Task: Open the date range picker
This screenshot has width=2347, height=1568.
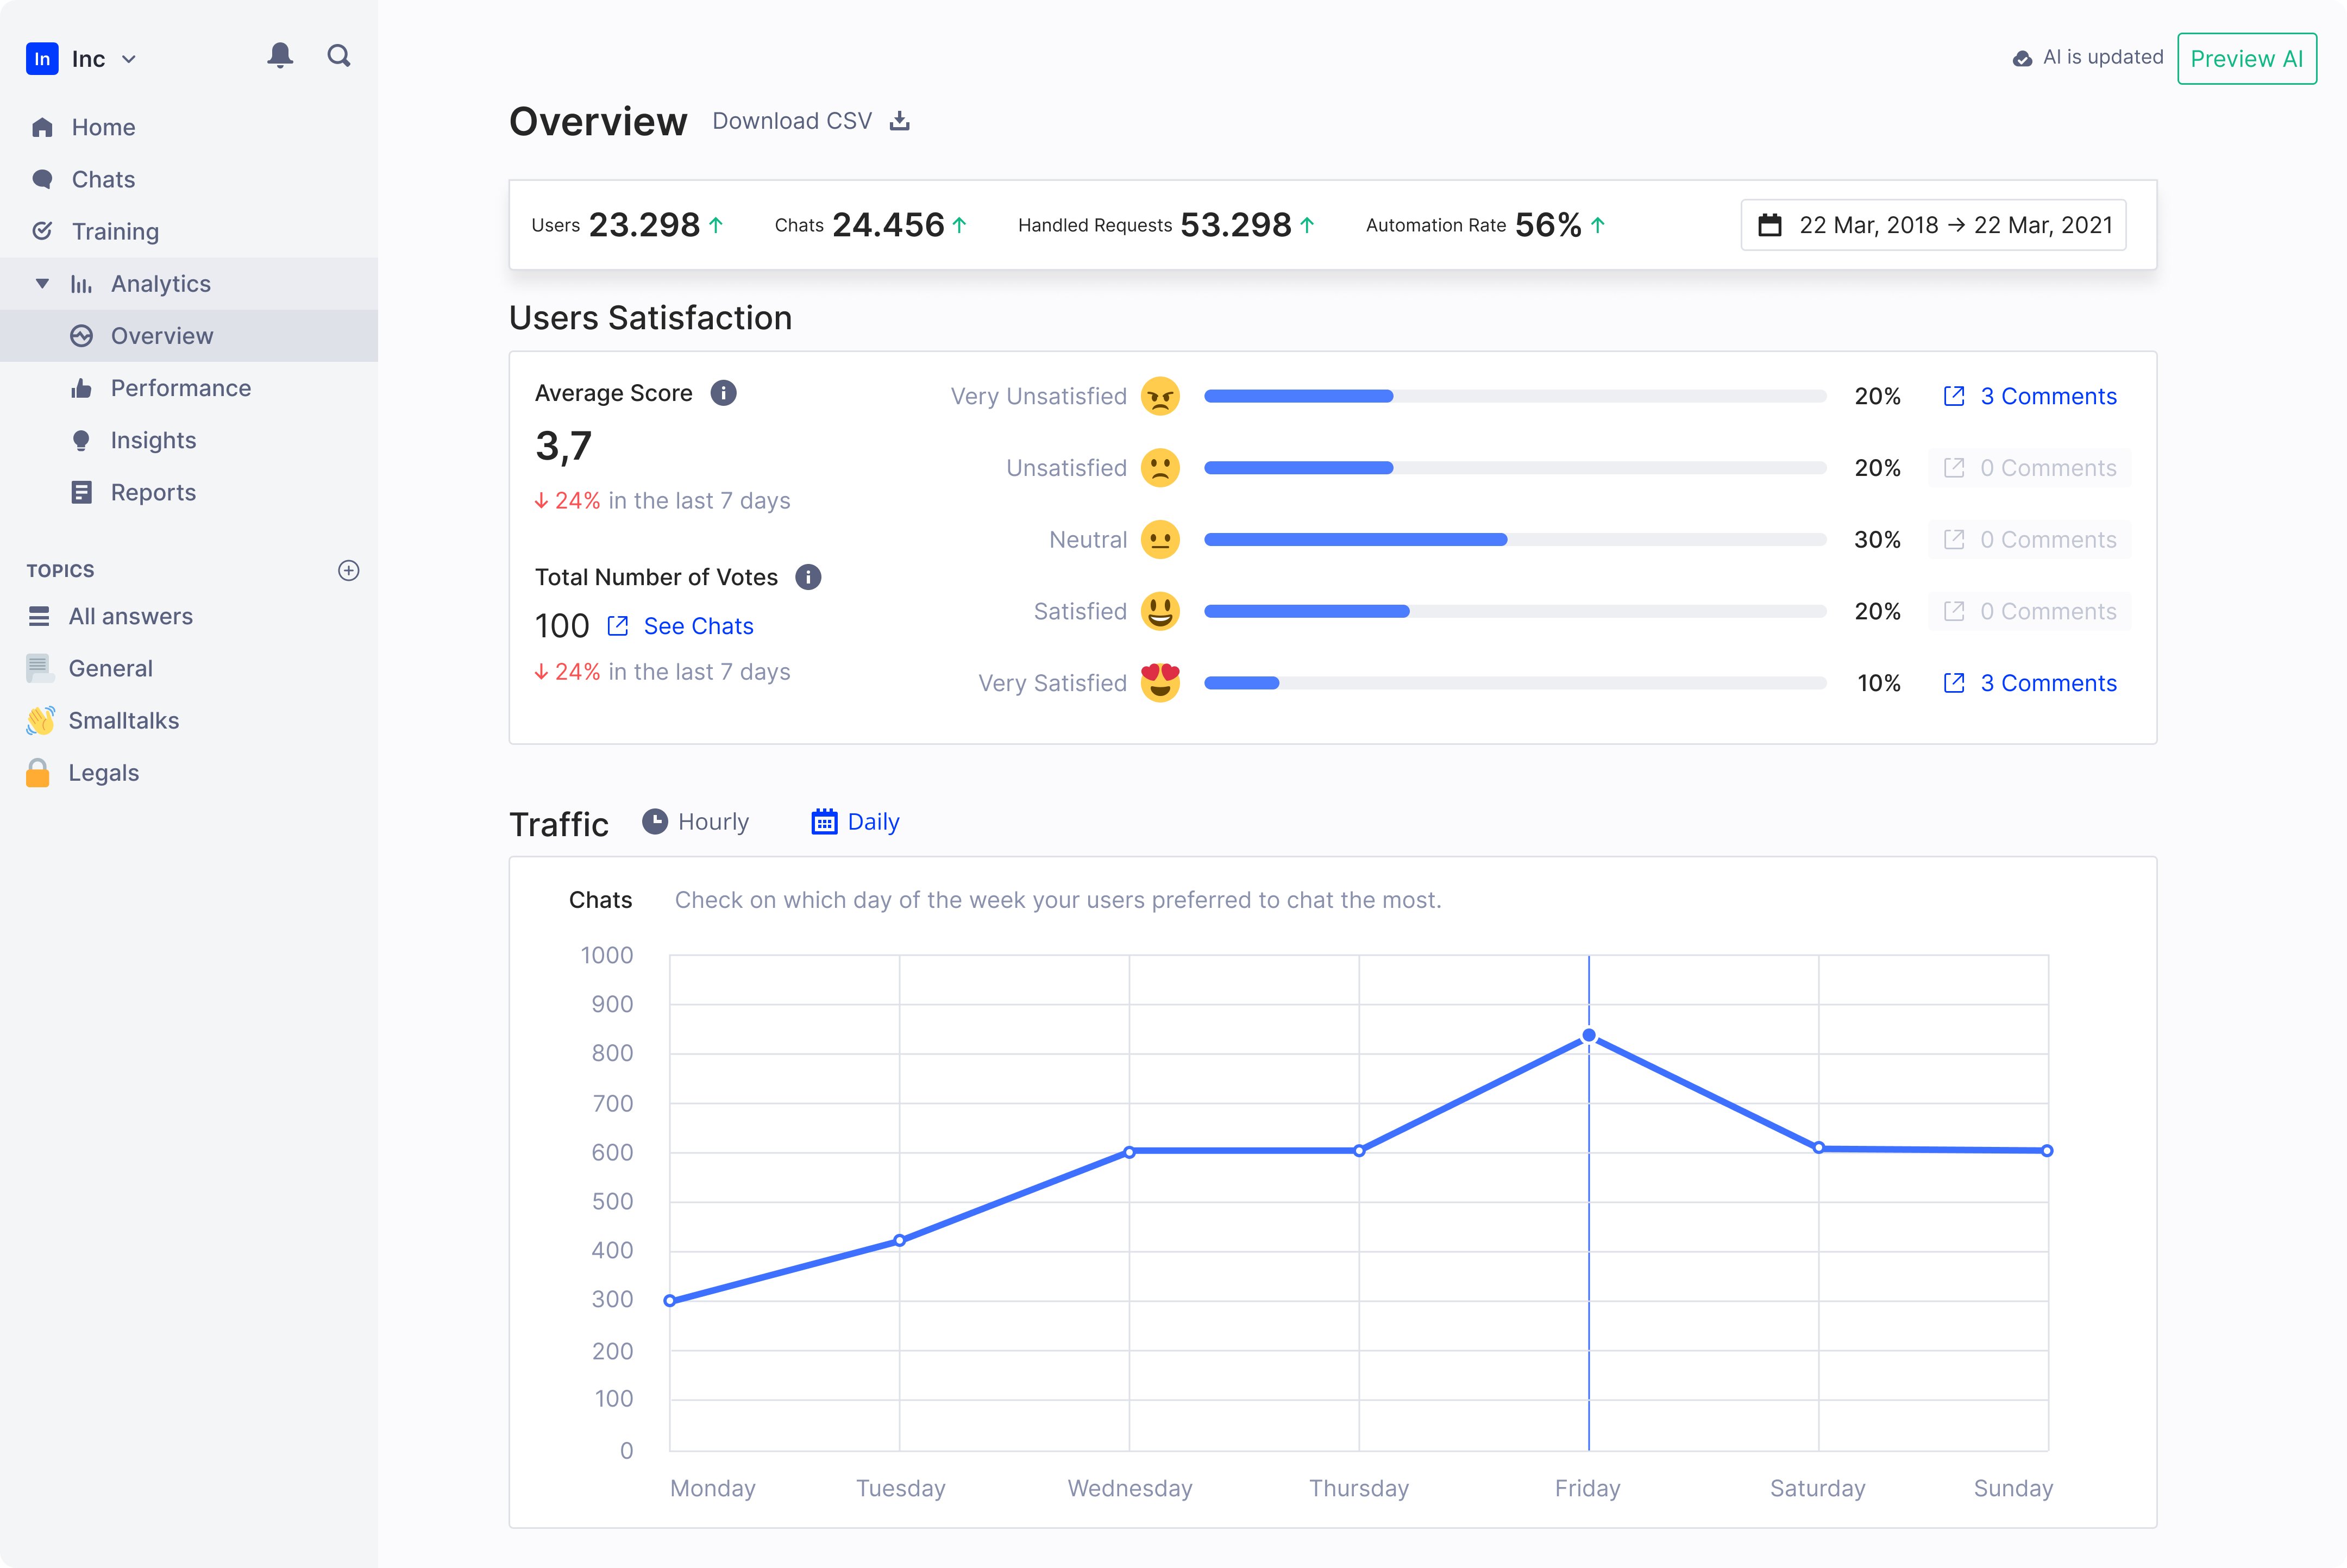Action: click(x=1933, y=225)
